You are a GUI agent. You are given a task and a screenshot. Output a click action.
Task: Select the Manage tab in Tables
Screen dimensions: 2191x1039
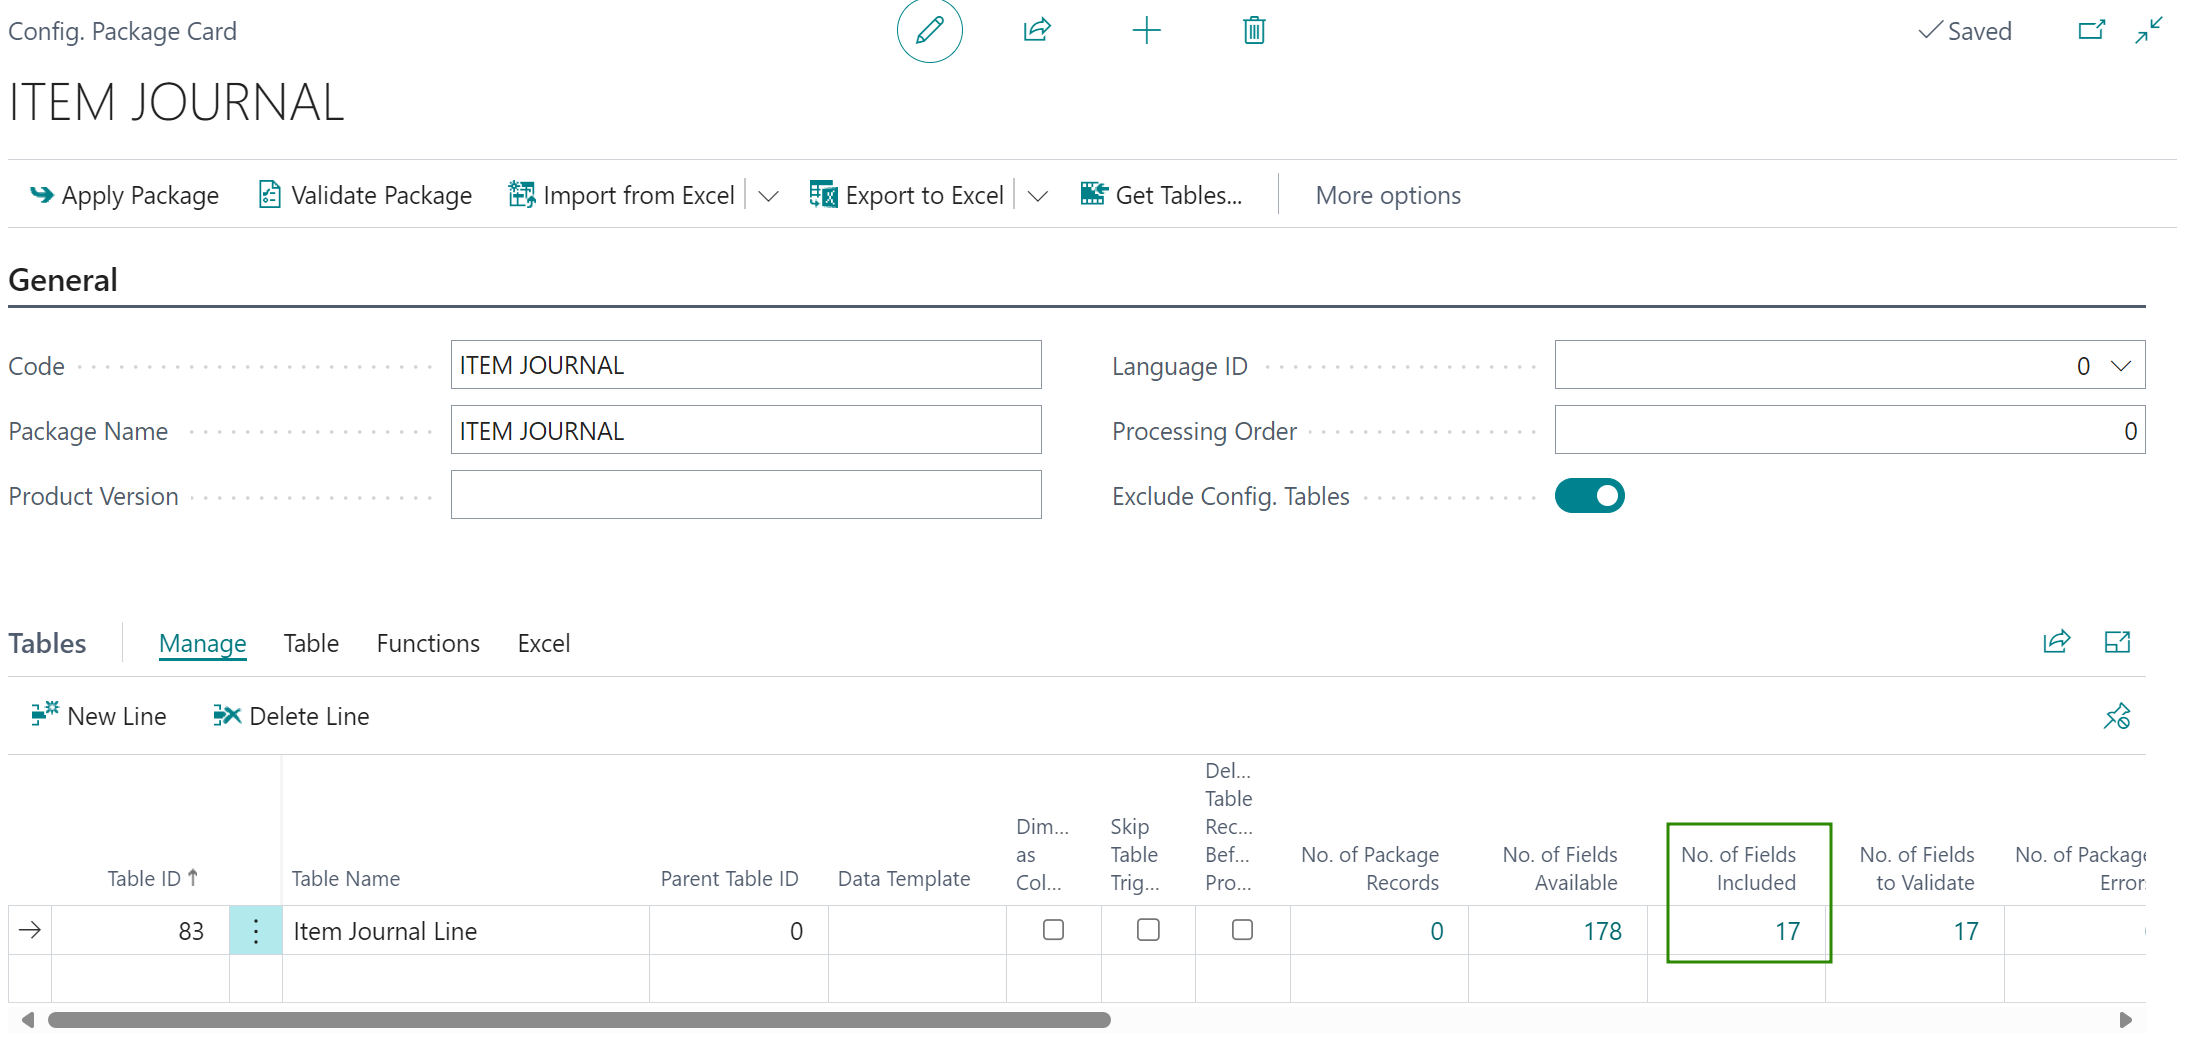pyautogui.click(x=202, y=643)
